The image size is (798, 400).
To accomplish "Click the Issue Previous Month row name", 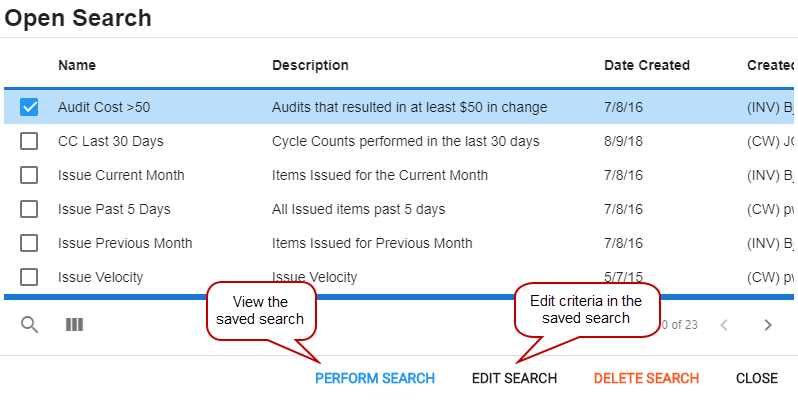I will coord(125,243).
